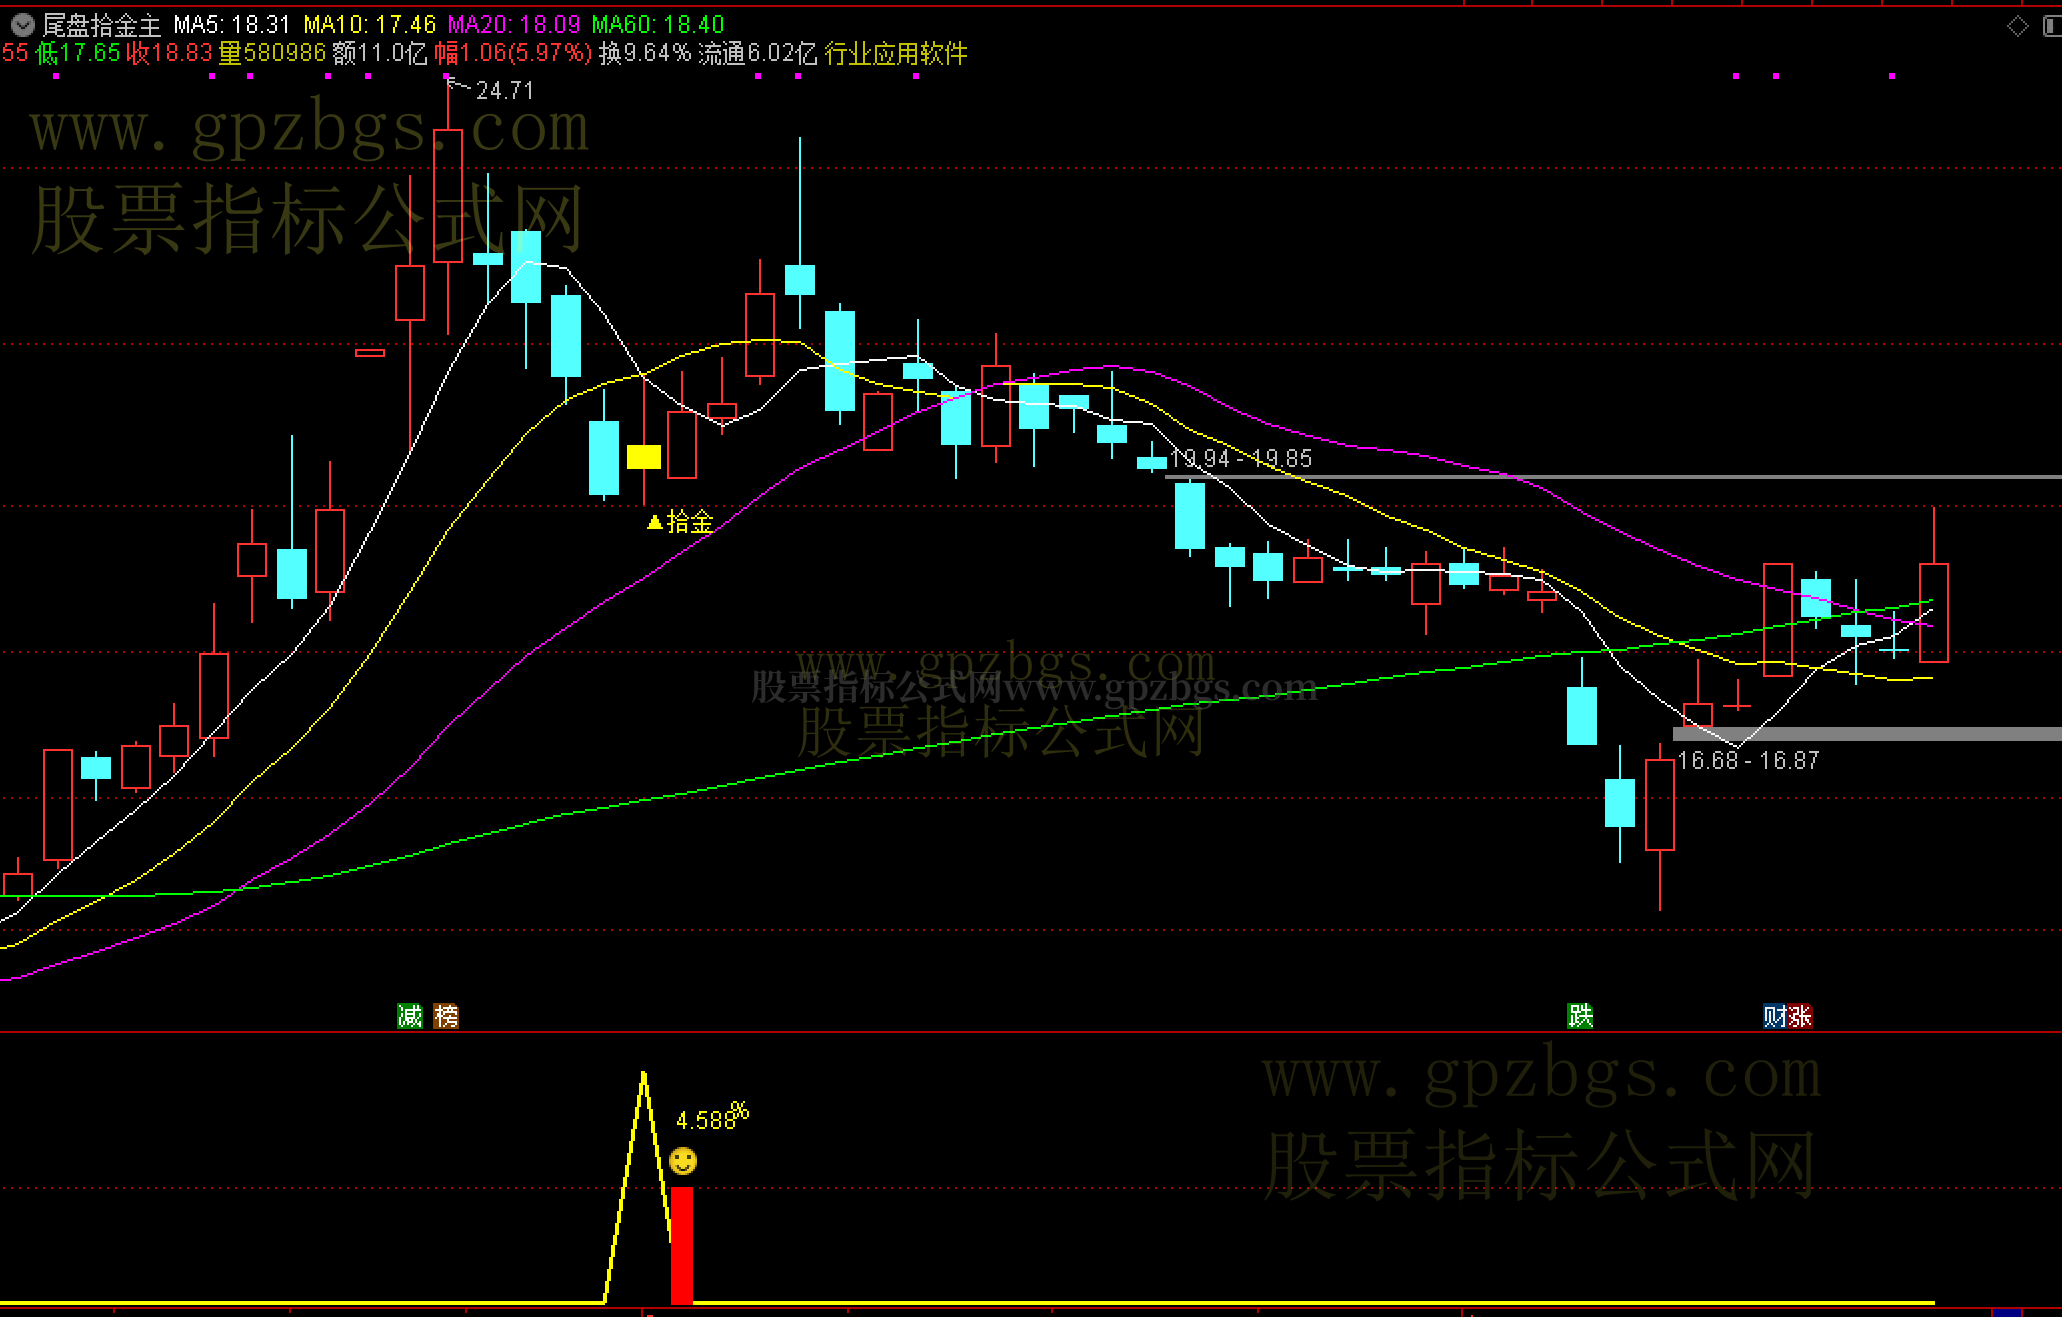Select the MA10: 17.46 label
This screenshot has height=1317, width=2062.
[x=370, y=25]
